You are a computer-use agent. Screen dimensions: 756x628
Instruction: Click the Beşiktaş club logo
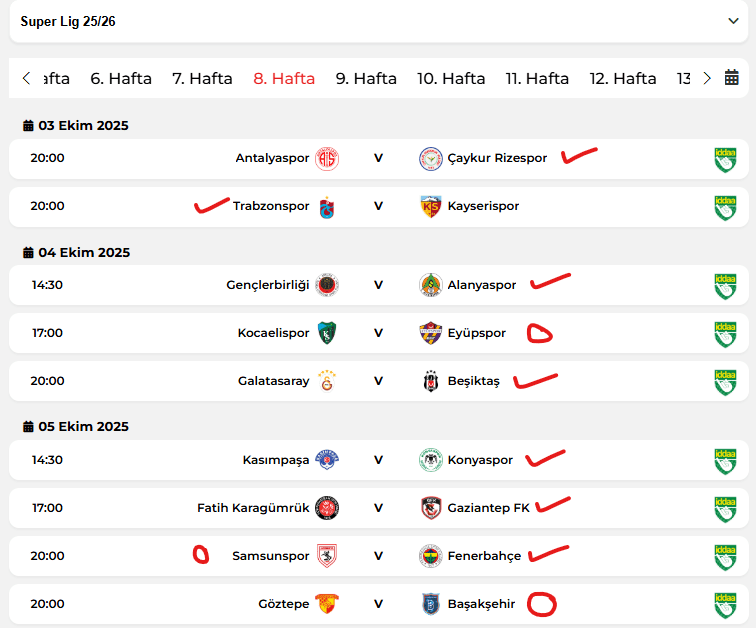click(431, 381)
